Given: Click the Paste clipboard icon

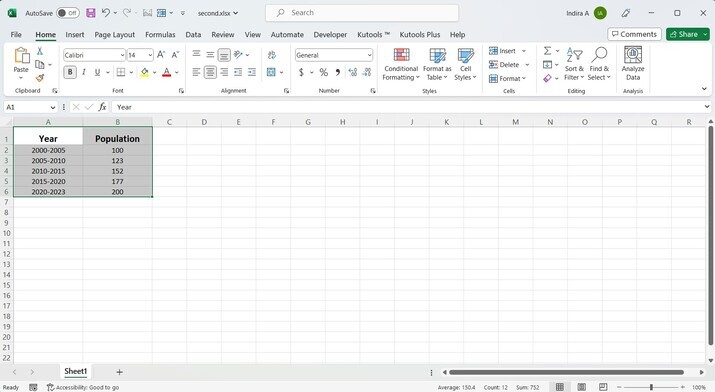Looking at the screenshot, I should point(21,56).
